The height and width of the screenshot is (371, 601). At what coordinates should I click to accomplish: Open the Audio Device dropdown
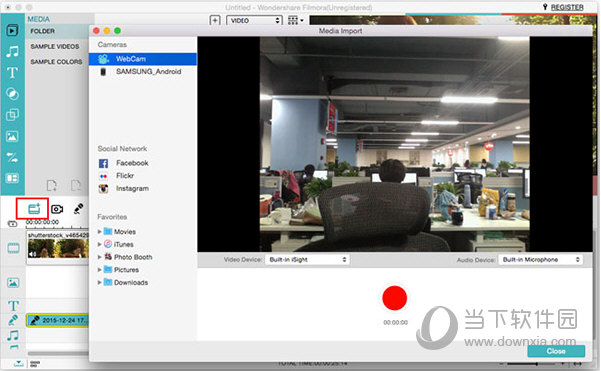(540, 259)
